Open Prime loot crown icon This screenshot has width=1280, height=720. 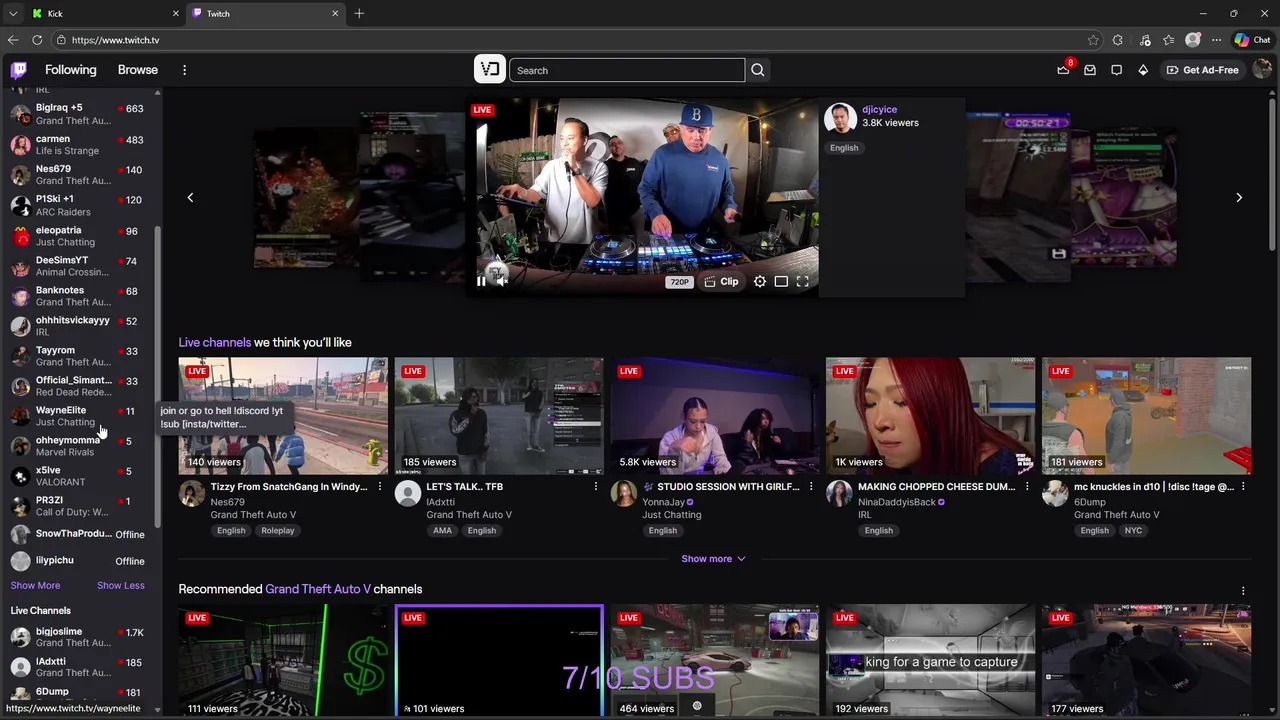tap(1063, 70)
